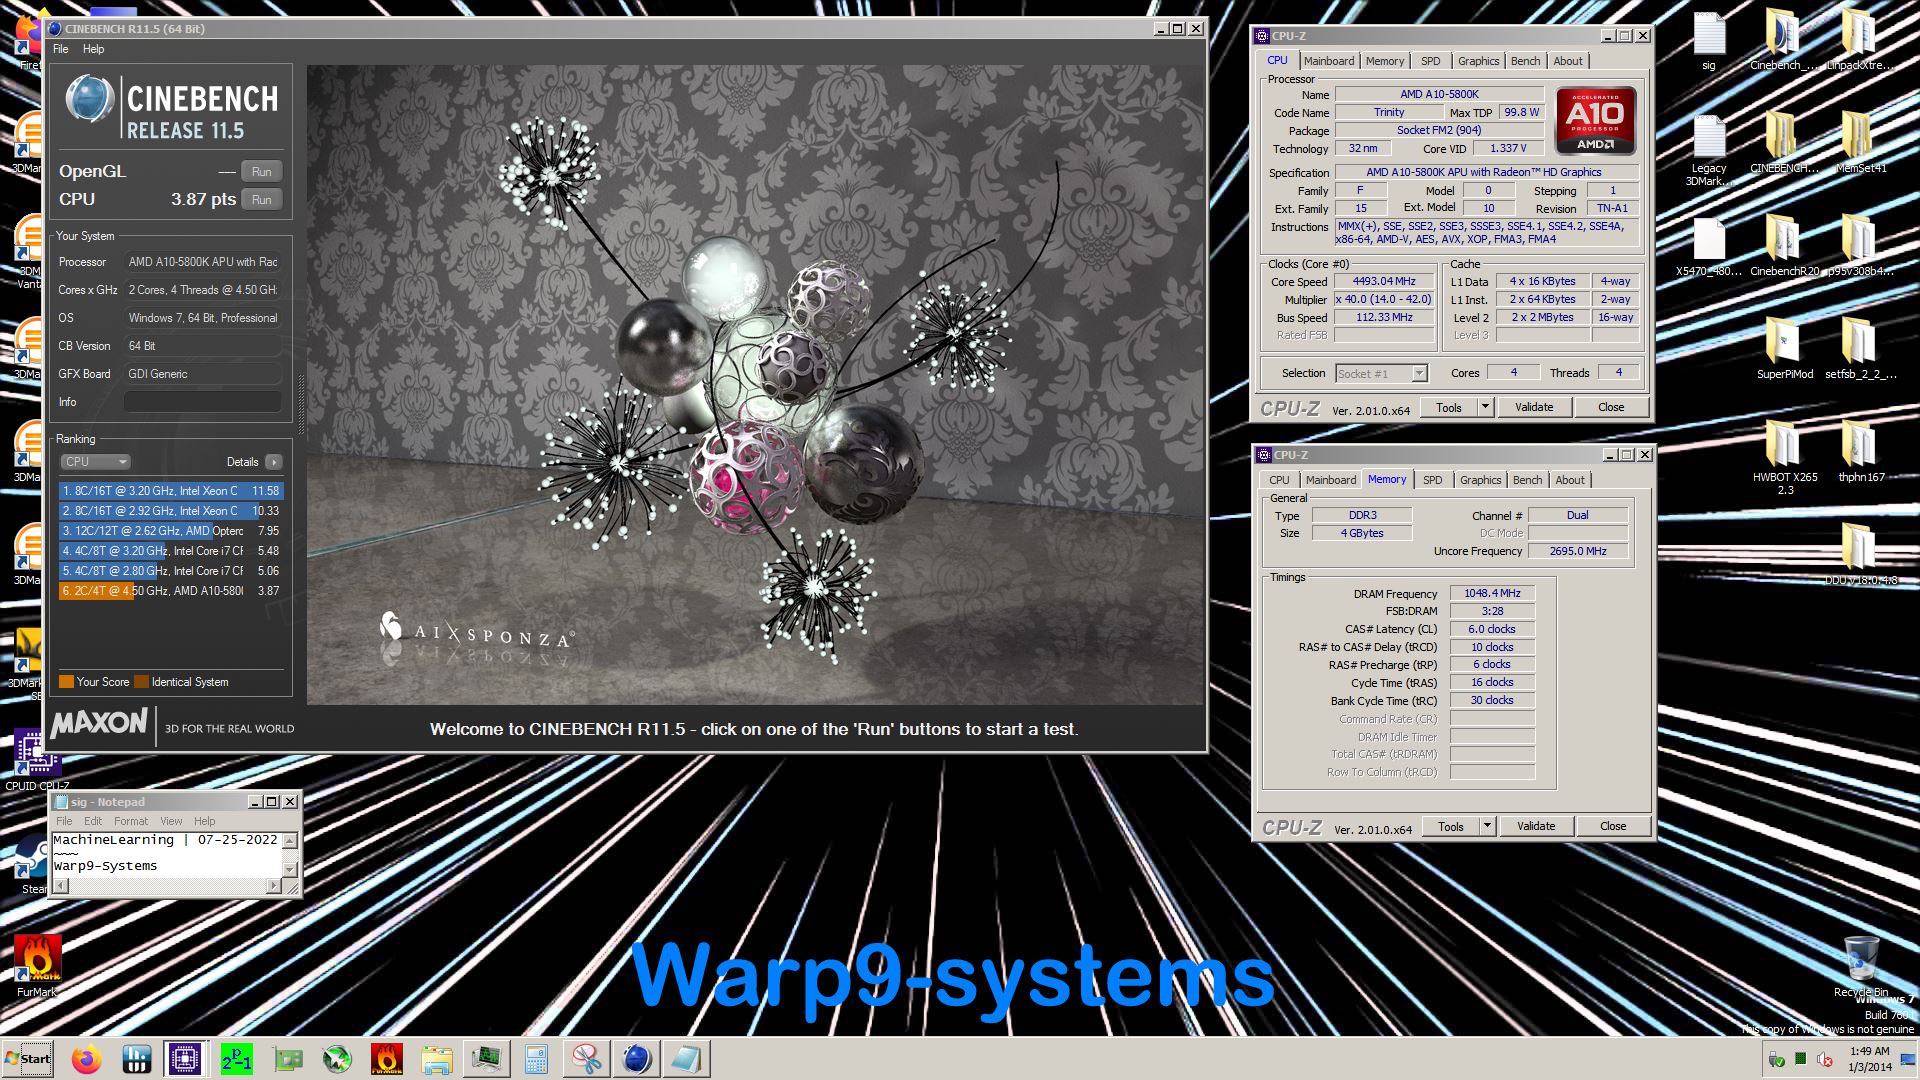Run the OpenGL test in Cinebench

[262, 171]
